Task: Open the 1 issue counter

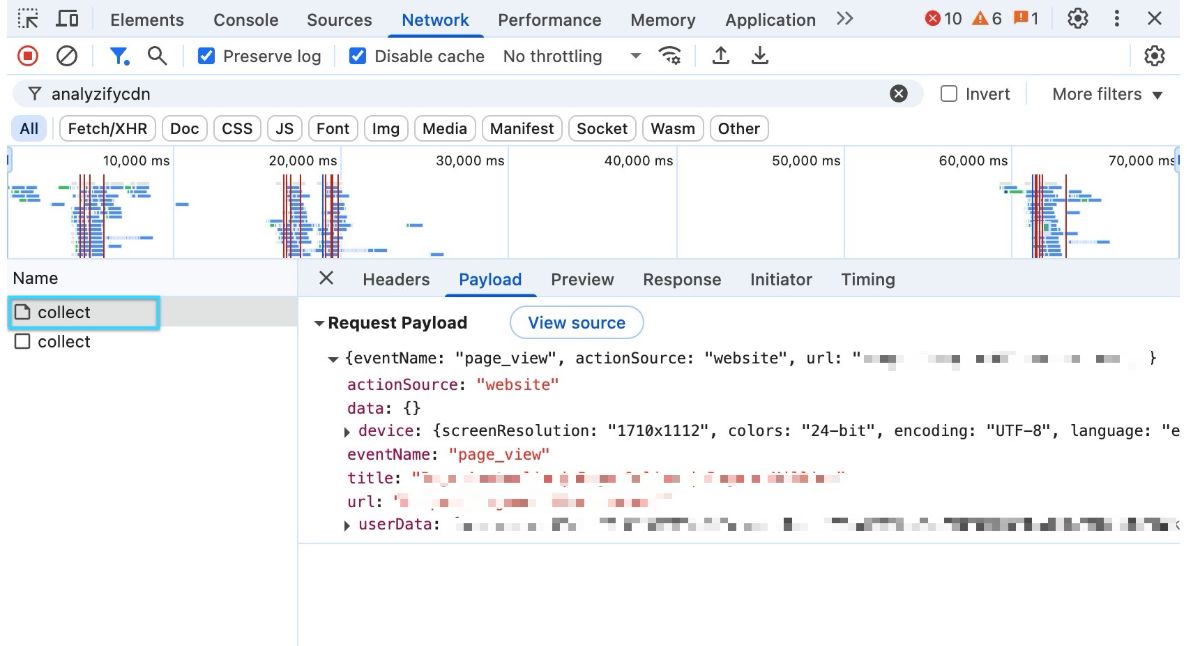Action: (x=1026, y=19)
